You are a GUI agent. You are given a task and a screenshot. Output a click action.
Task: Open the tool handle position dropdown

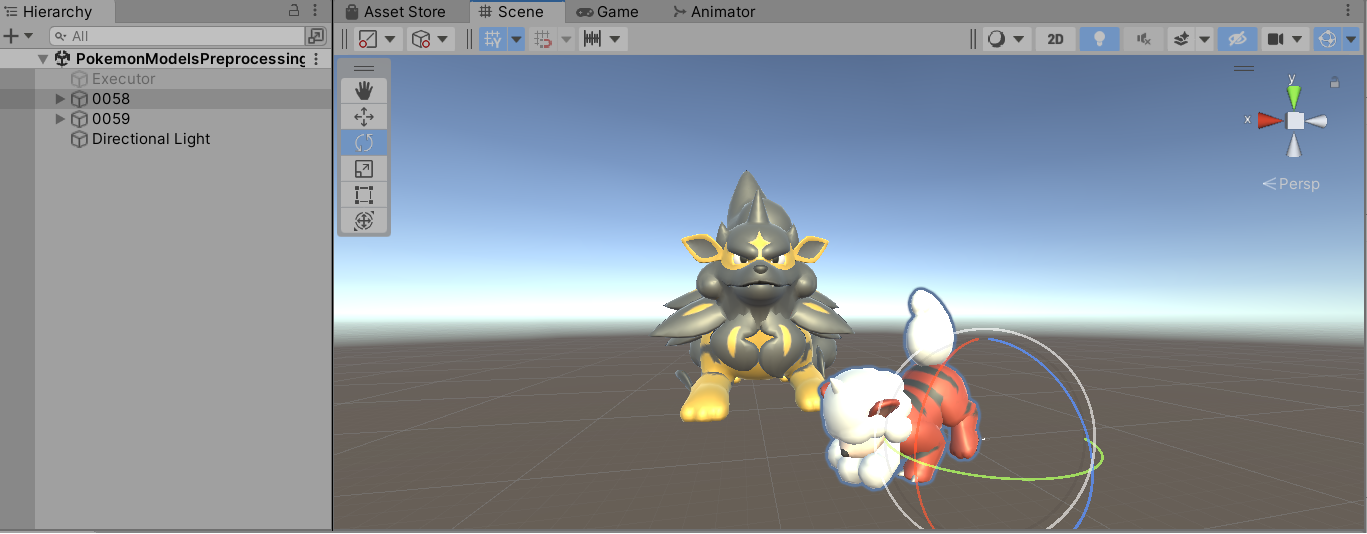point(379,39)
